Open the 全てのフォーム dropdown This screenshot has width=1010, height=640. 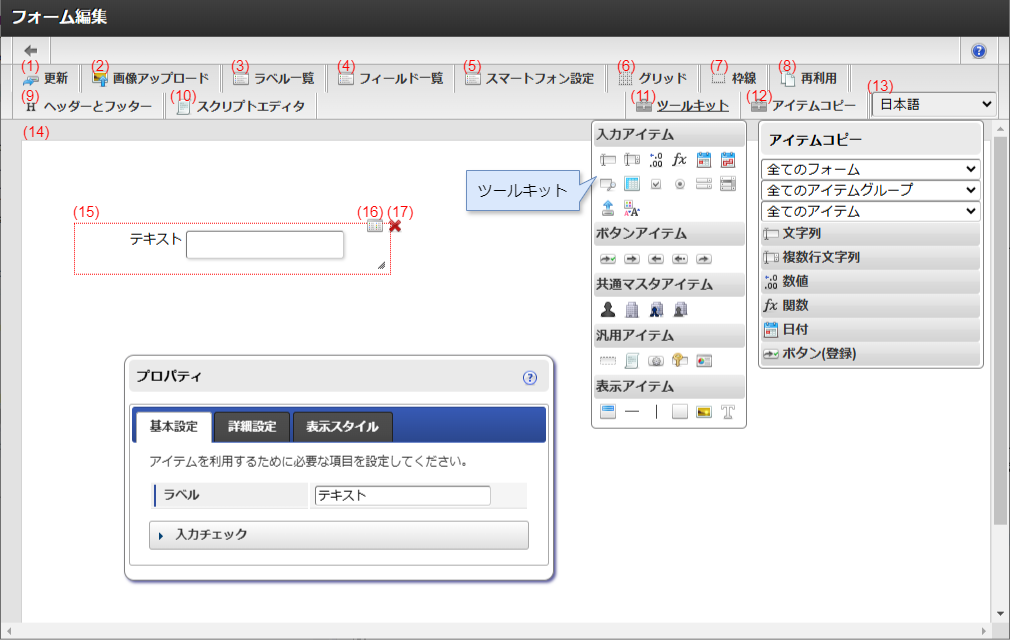871,169
